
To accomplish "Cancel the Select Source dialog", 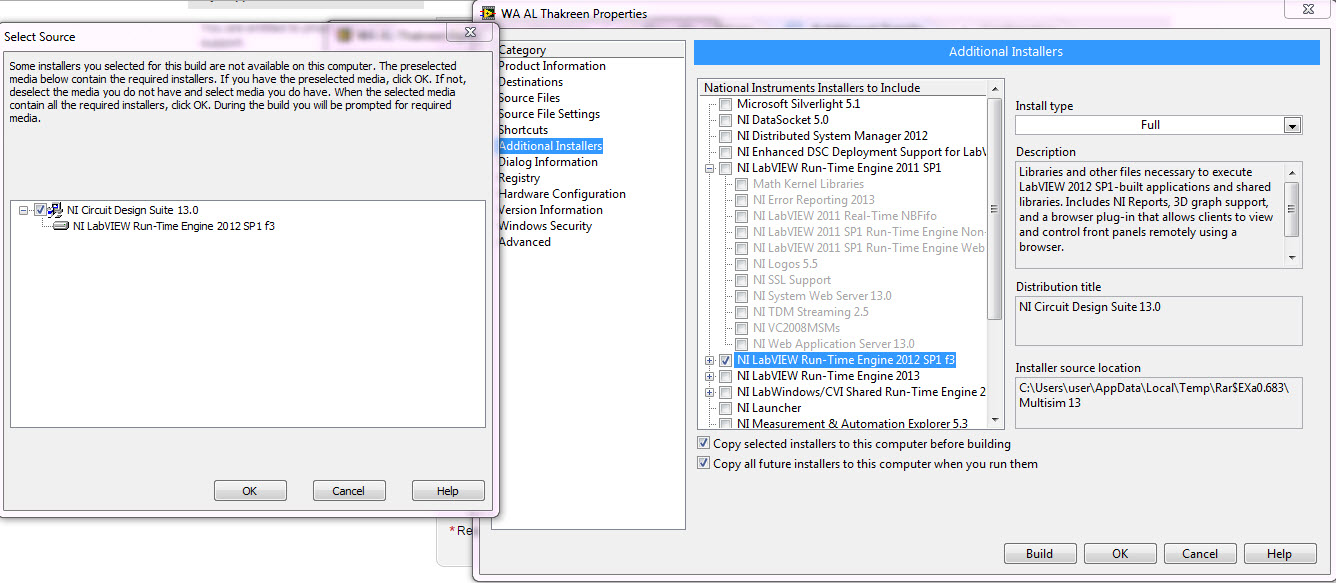I will pos(349,491).
